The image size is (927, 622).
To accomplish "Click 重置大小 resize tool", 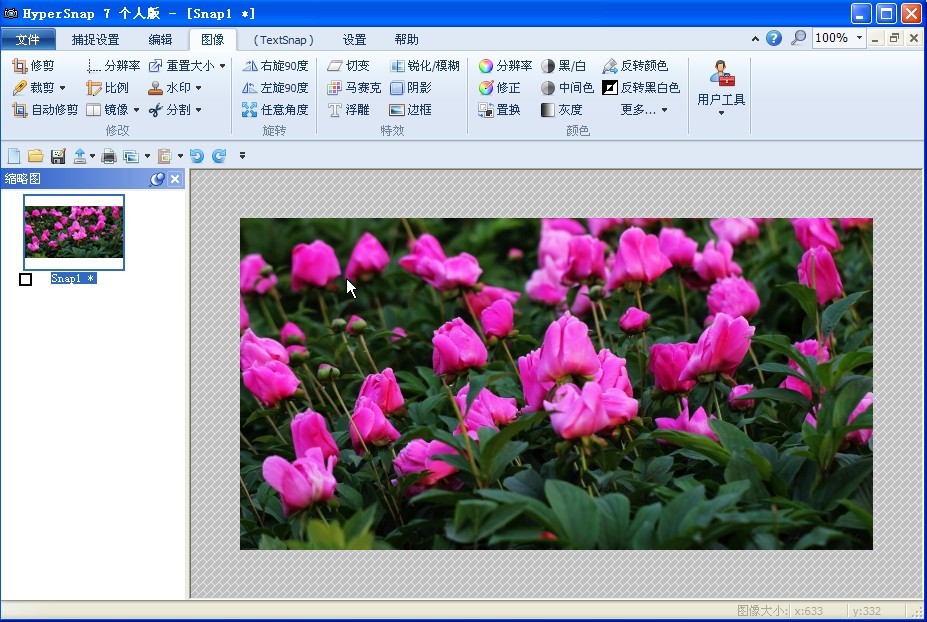I will (181, 66).
